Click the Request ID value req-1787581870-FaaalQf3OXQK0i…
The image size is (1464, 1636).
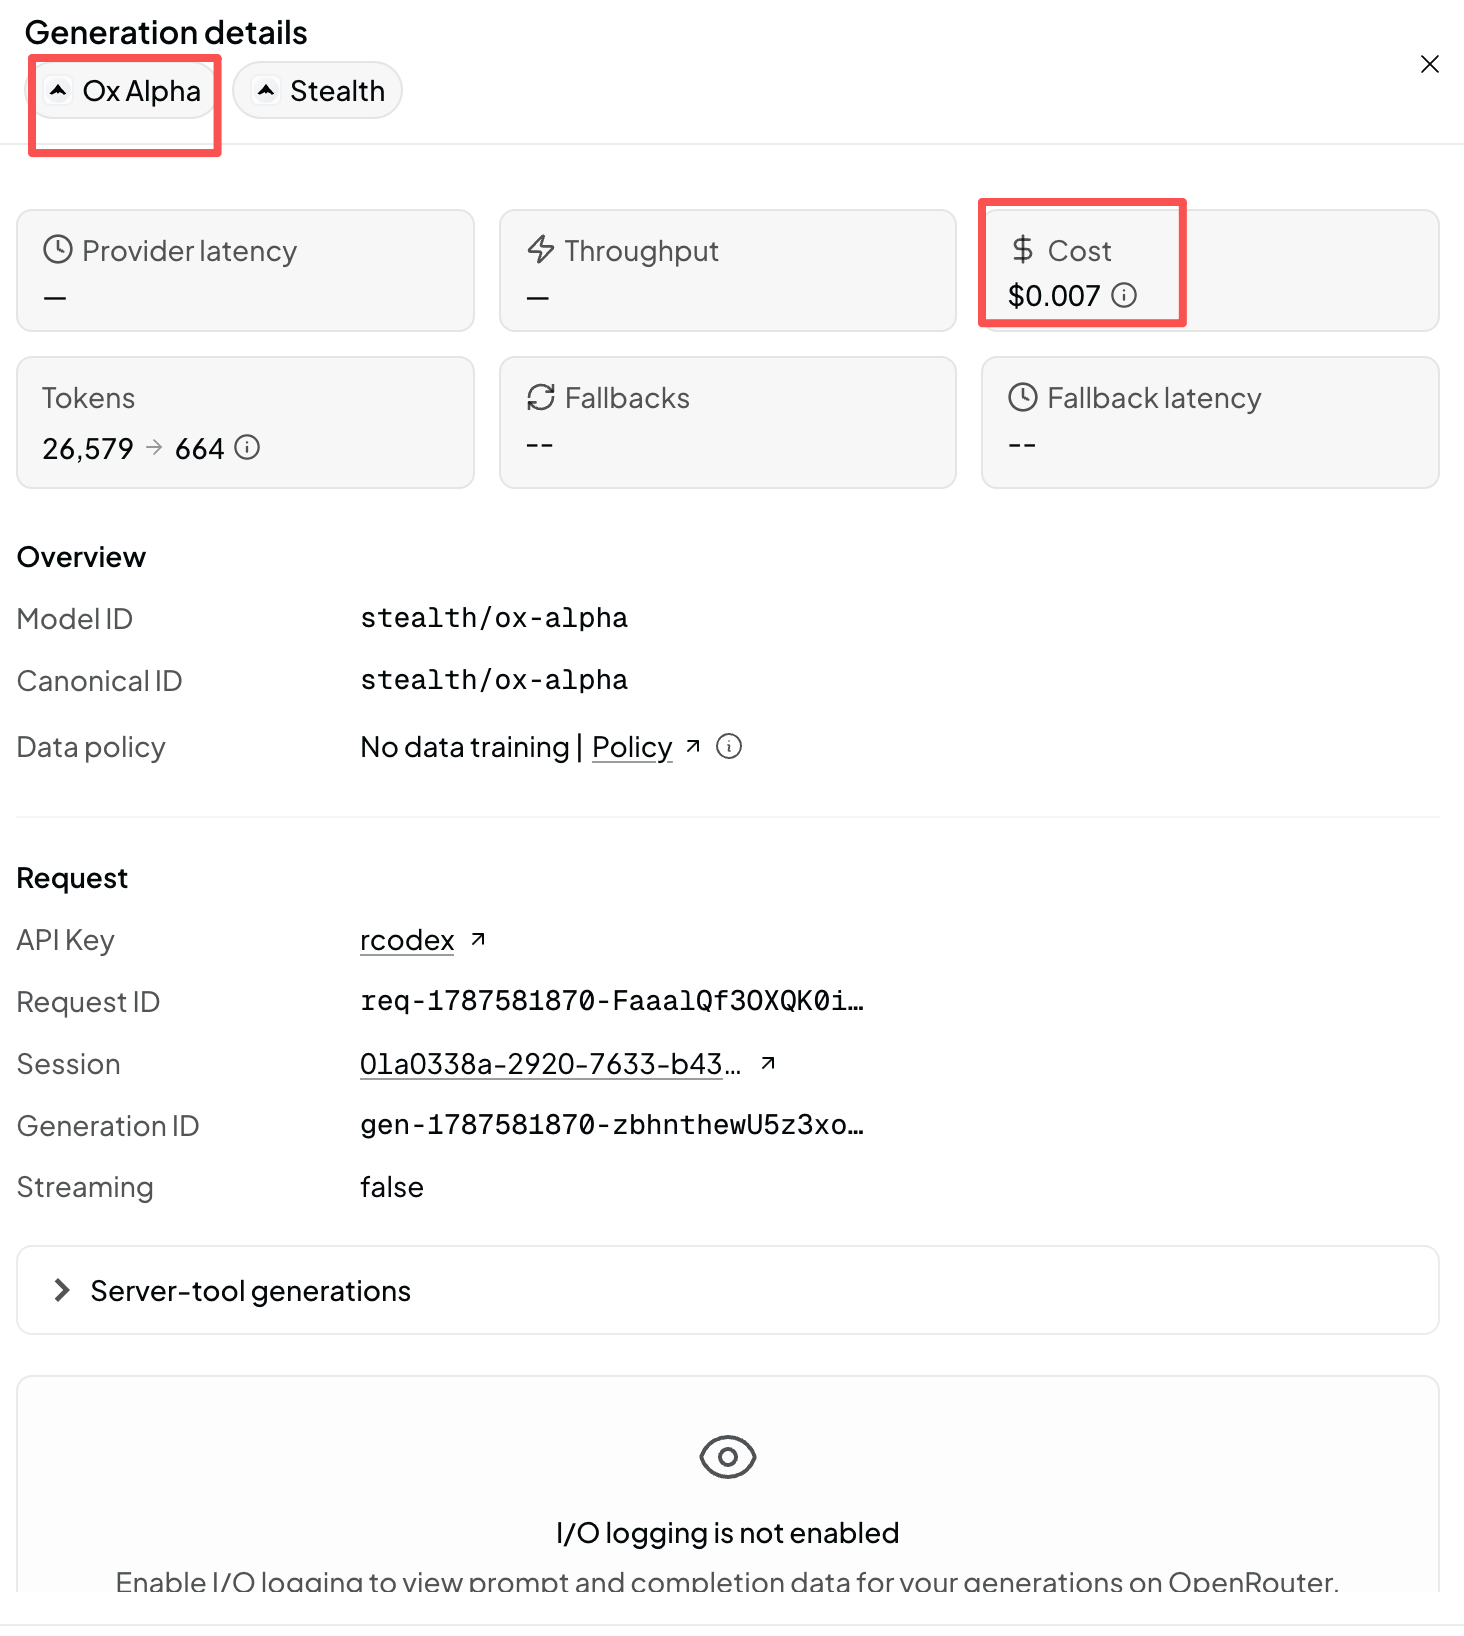pos(612,1001)
